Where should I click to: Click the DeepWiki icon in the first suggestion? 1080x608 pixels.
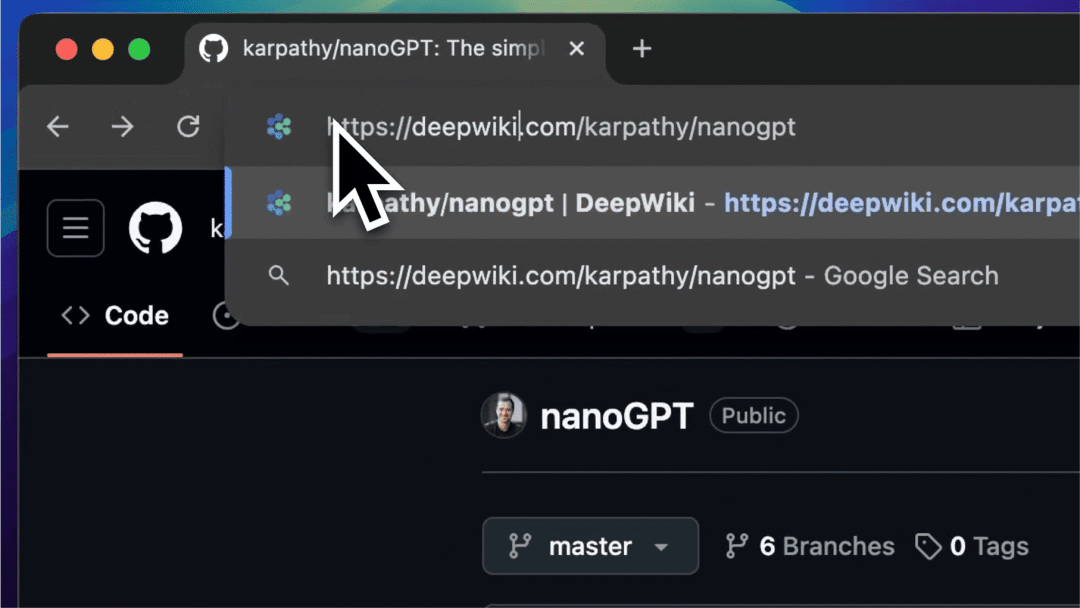[x=279, y=203]
